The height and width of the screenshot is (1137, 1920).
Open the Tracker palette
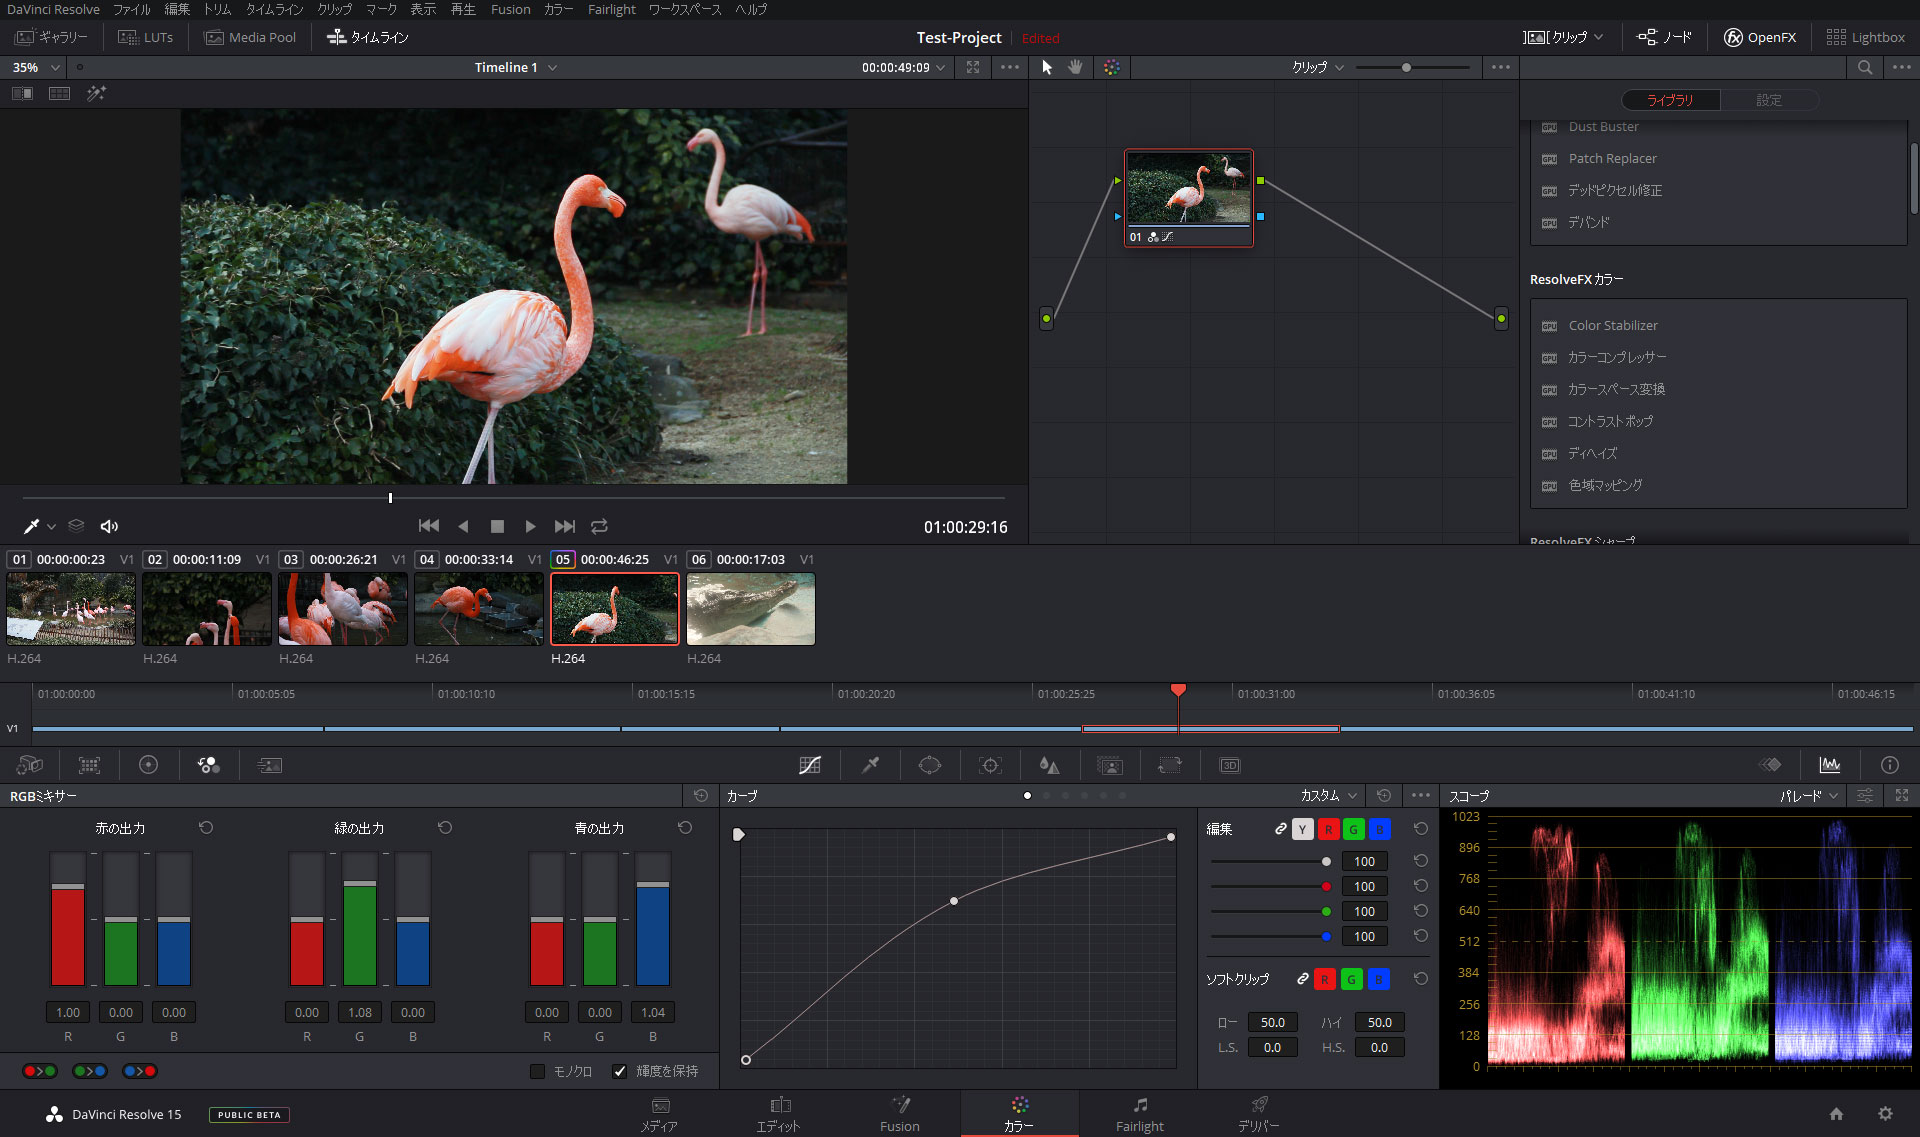(x=990, y=765)
